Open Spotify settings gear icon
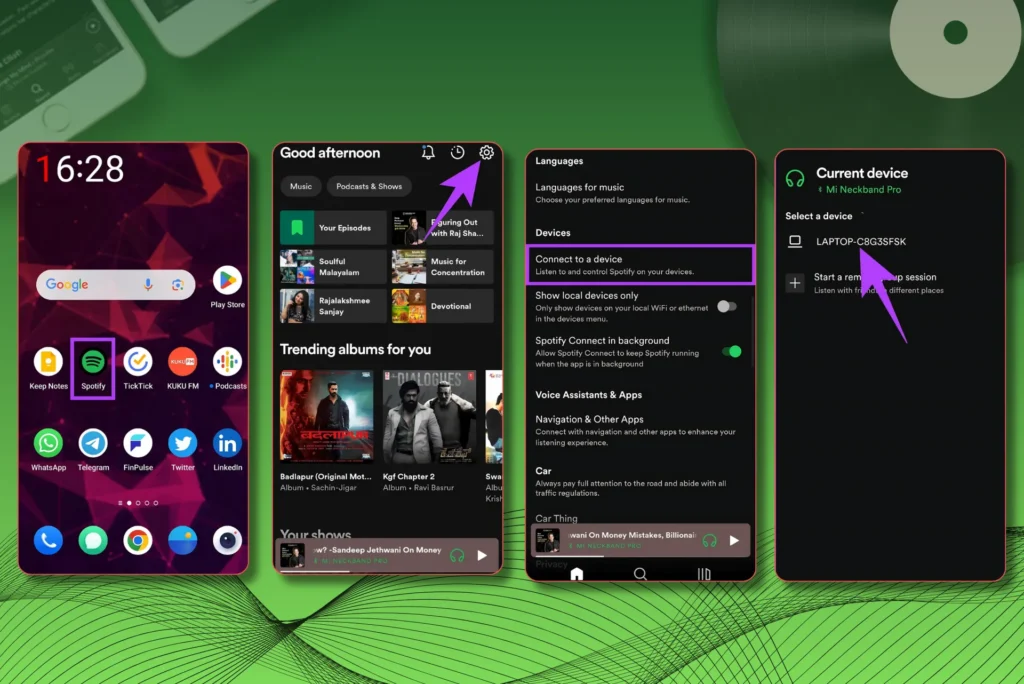This screenshot has width=1024, height=684. coord(487,153)
